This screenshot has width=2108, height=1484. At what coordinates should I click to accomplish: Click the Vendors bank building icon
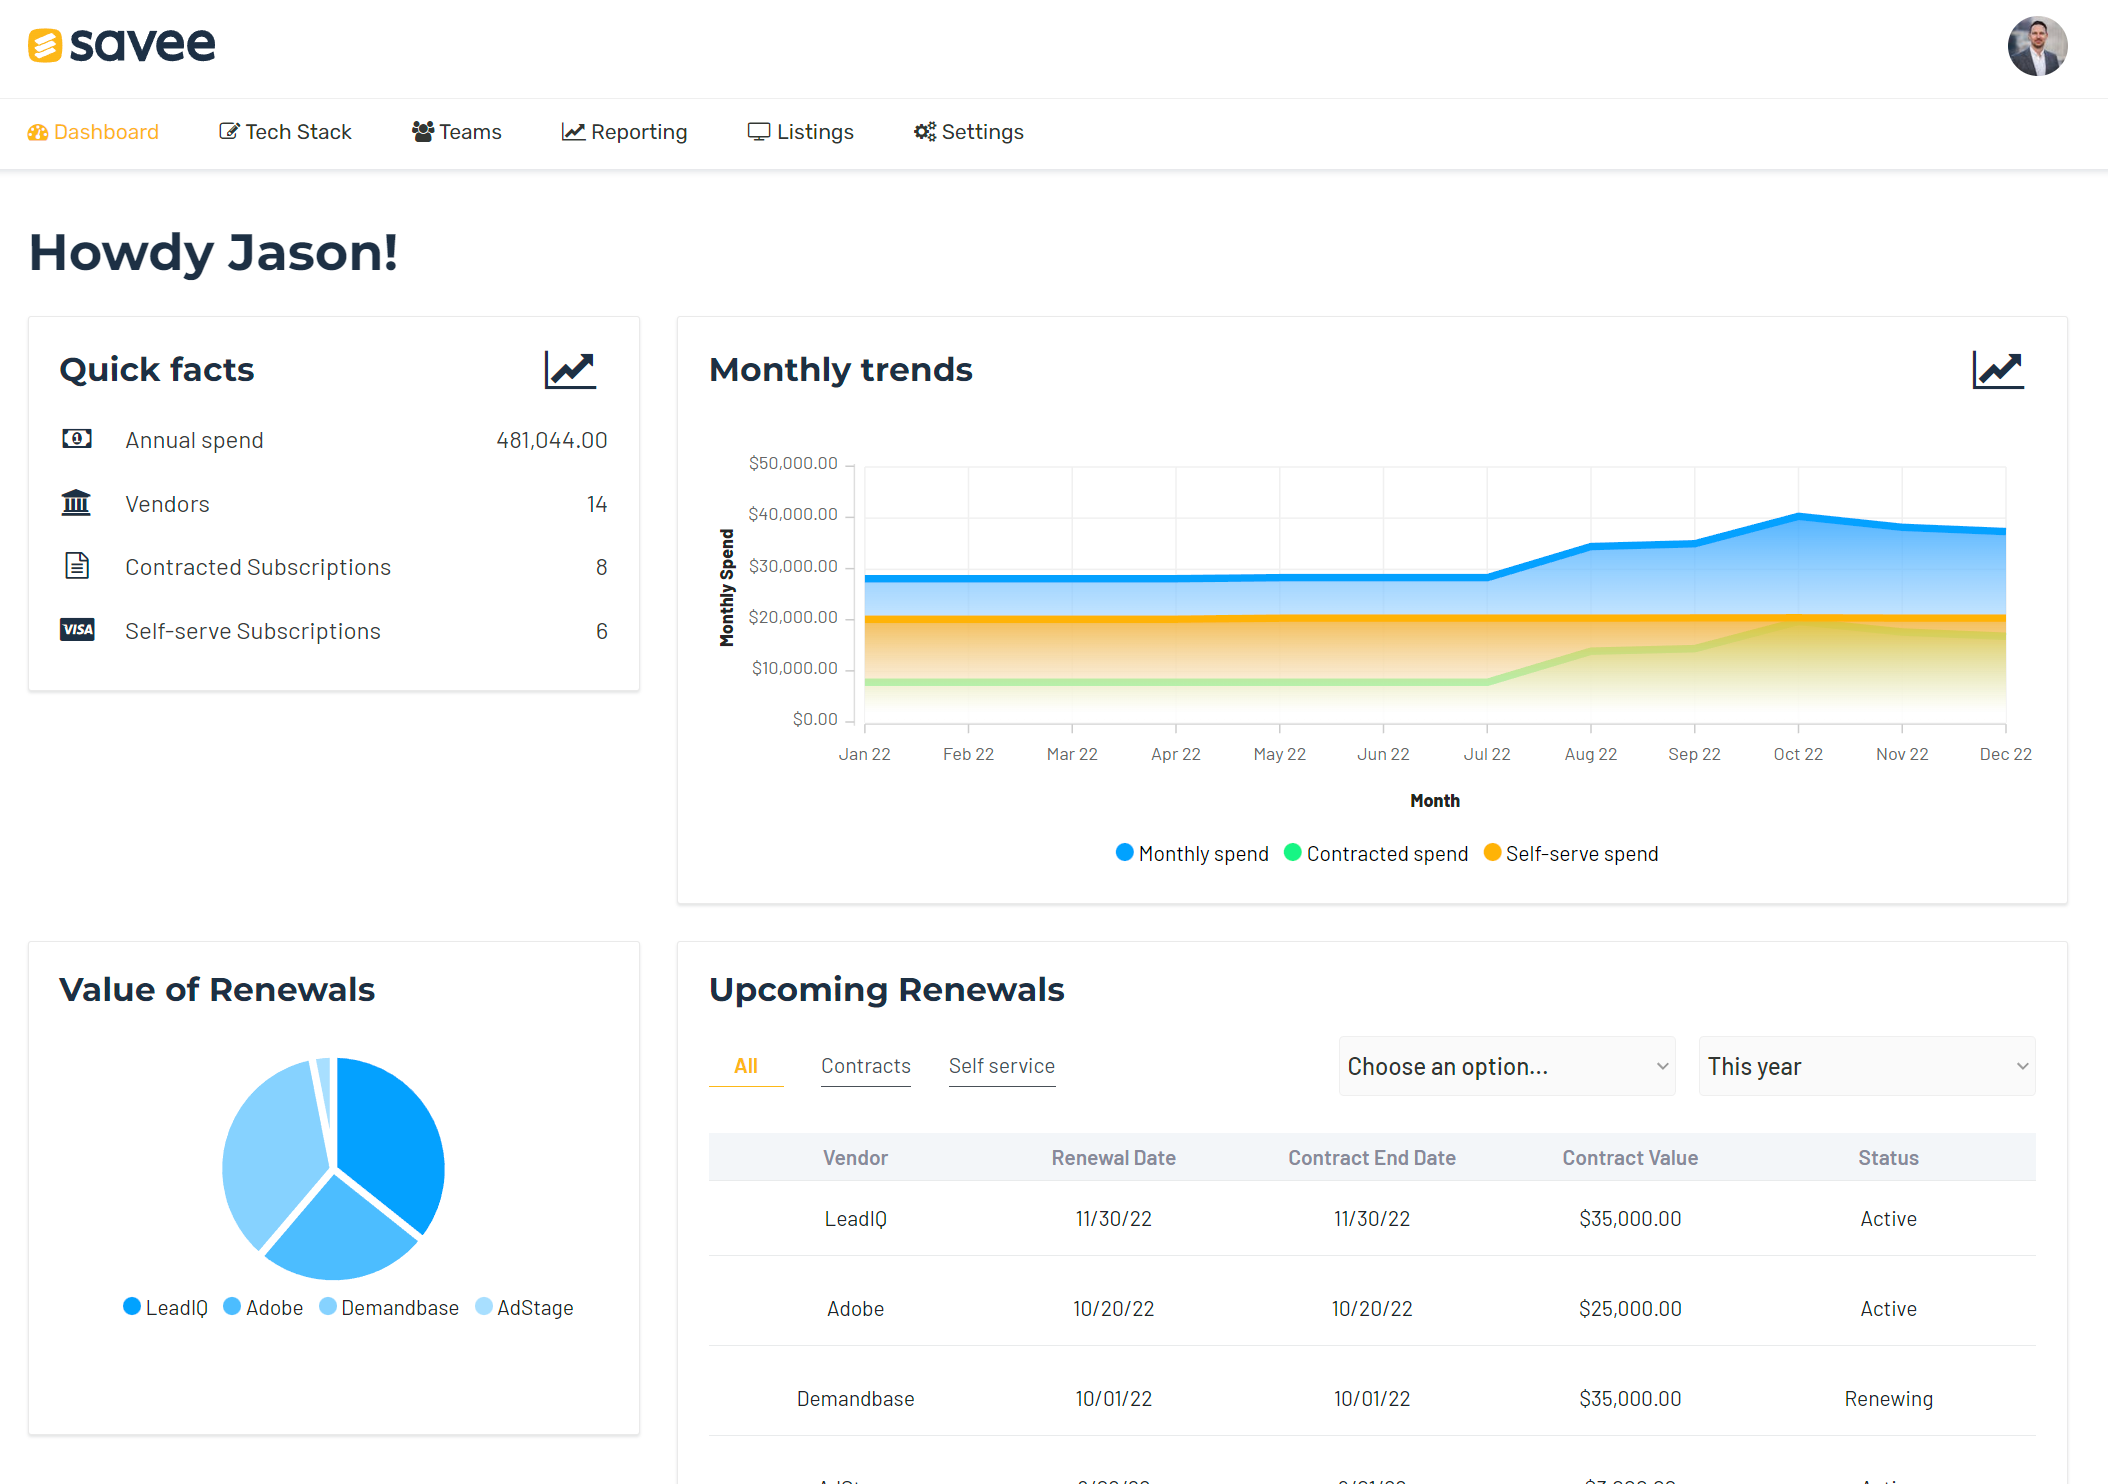pos(77,503)
